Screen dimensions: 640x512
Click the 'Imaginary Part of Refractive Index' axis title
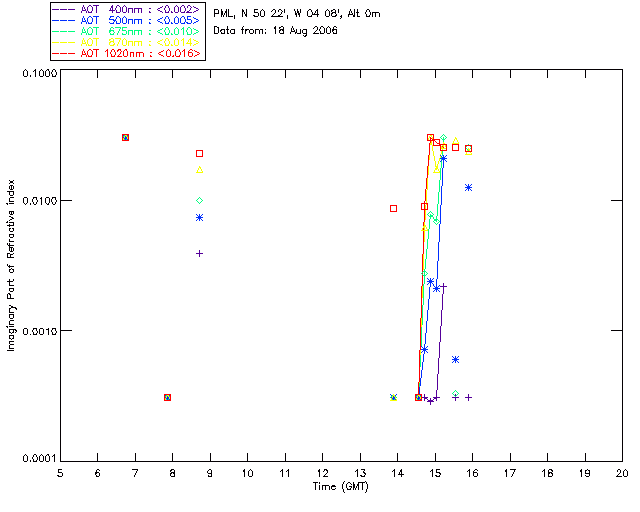click(11, 265)
